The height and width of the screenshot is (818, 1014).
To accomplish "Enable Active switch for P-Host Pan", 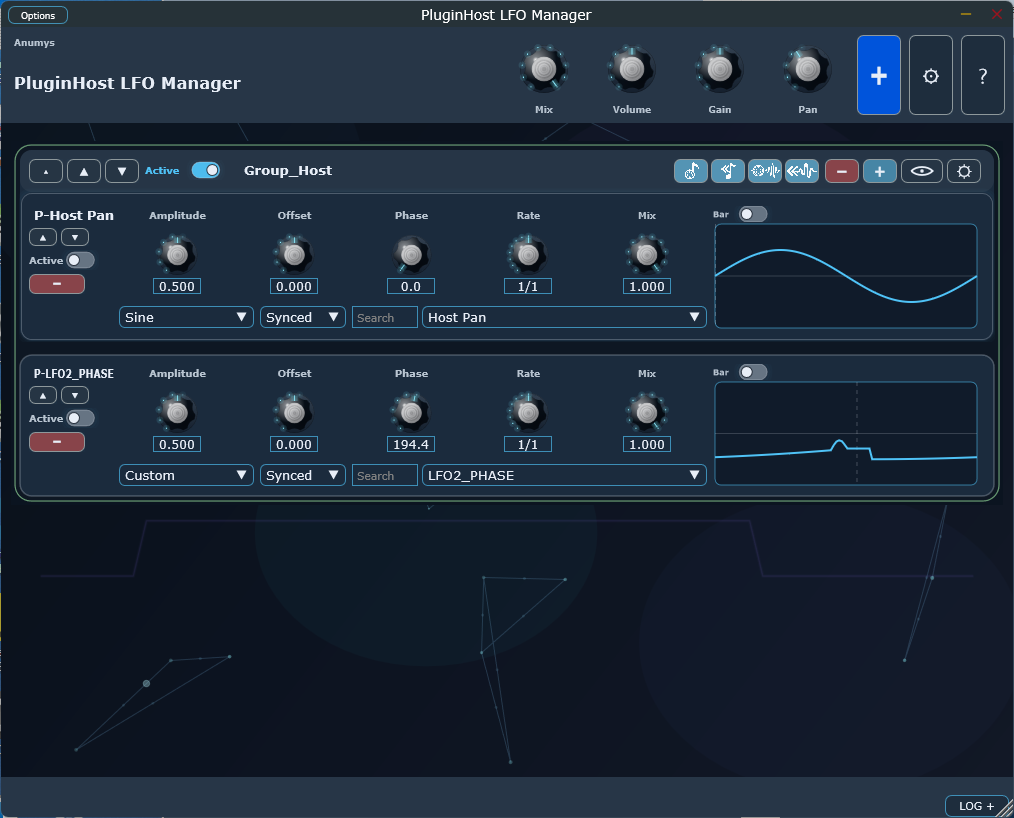I will (x=80, y=260).
